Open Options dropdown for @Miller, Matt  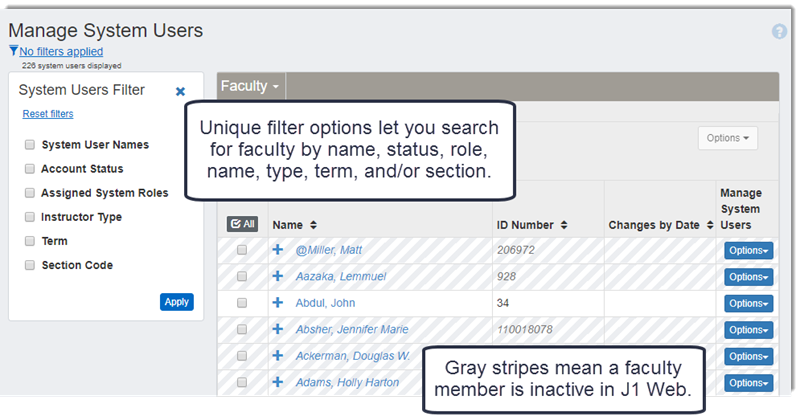[749, 250]
